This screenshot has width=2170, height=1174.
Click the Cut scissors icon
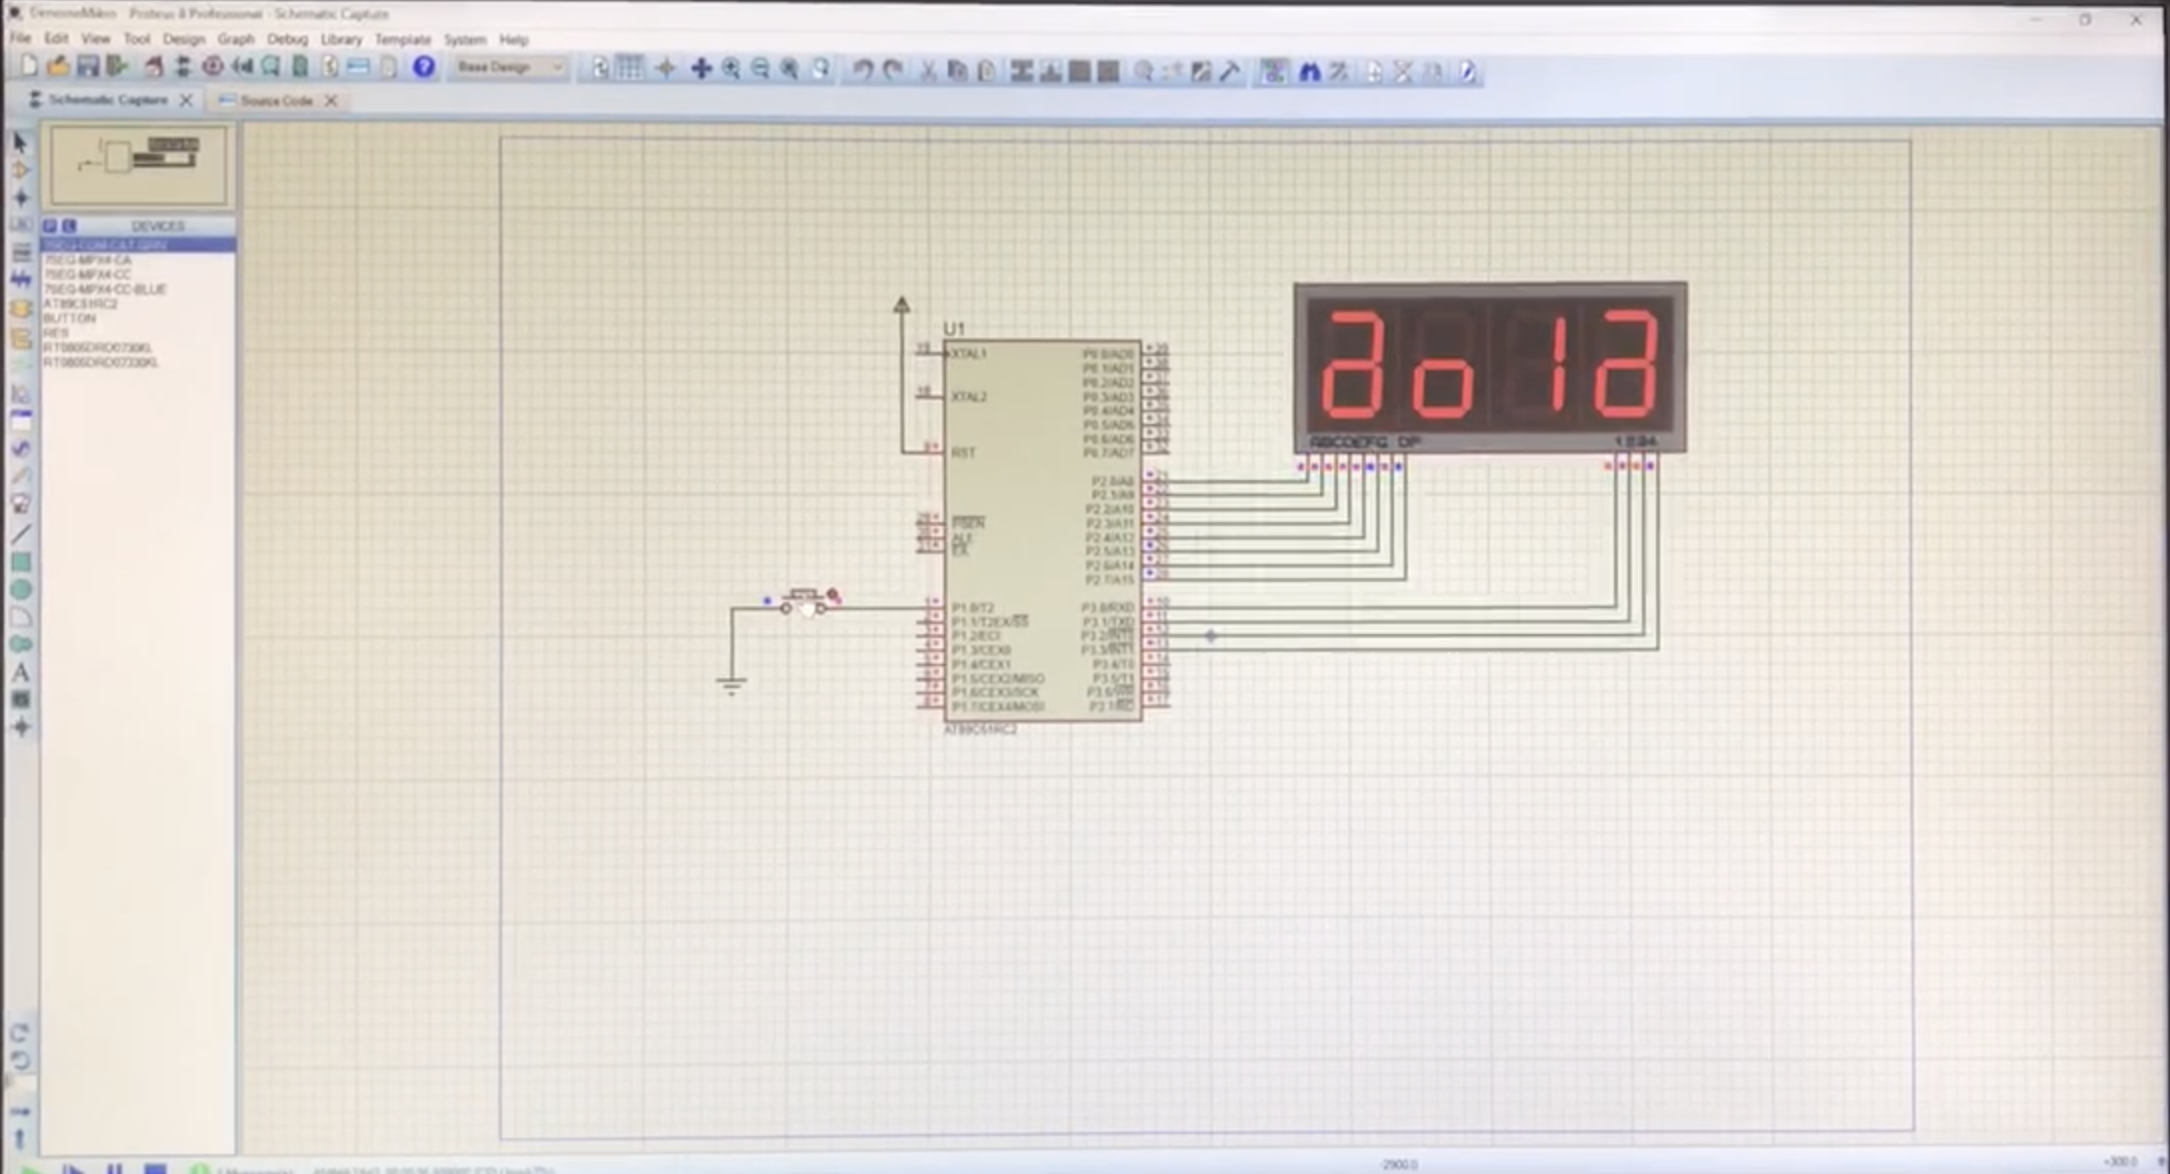tap(928, 70)
